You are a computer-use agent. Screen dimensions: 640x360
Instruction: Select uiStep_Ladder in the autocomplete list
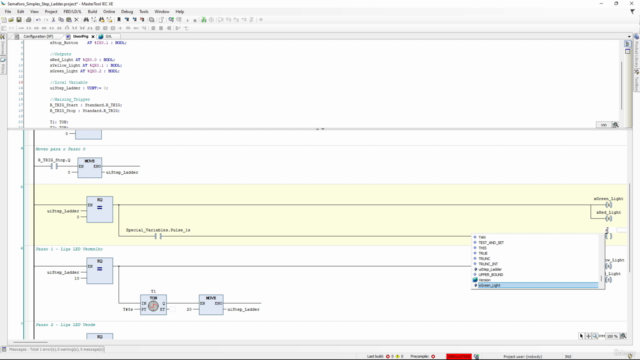[536, 269]
